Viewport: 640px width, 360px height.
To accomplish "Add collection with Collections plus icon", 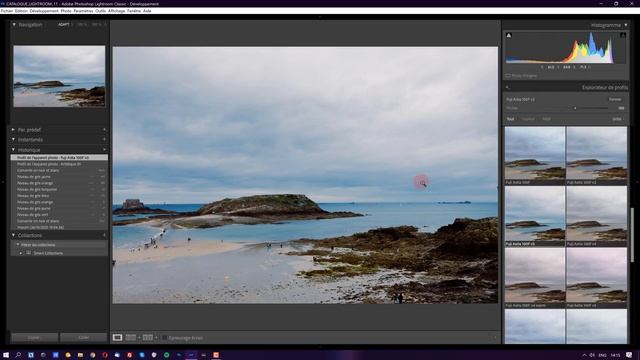I will tap(104, 236).
